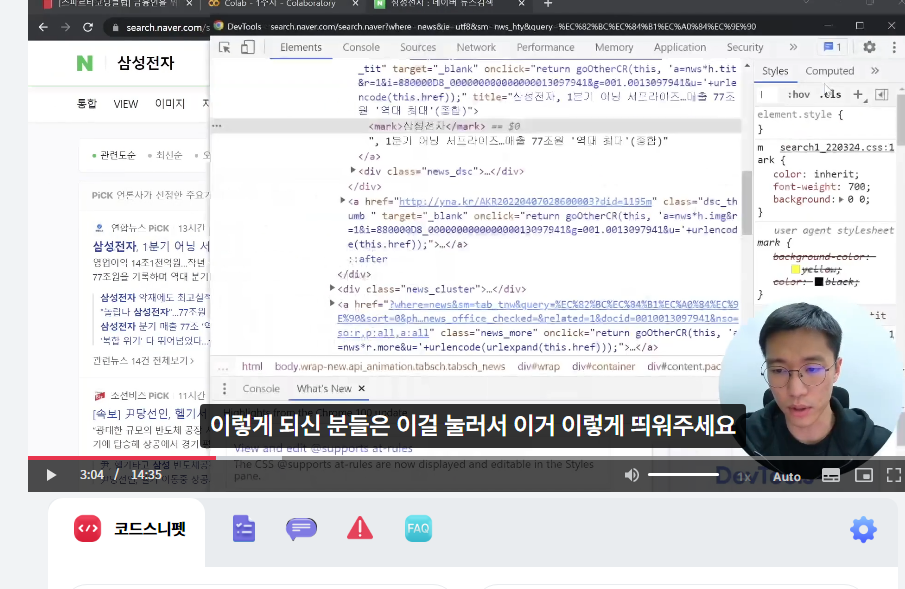905x589 pixels.
Task: Change the Auto quality setting
Action: [x=787, y=476]
